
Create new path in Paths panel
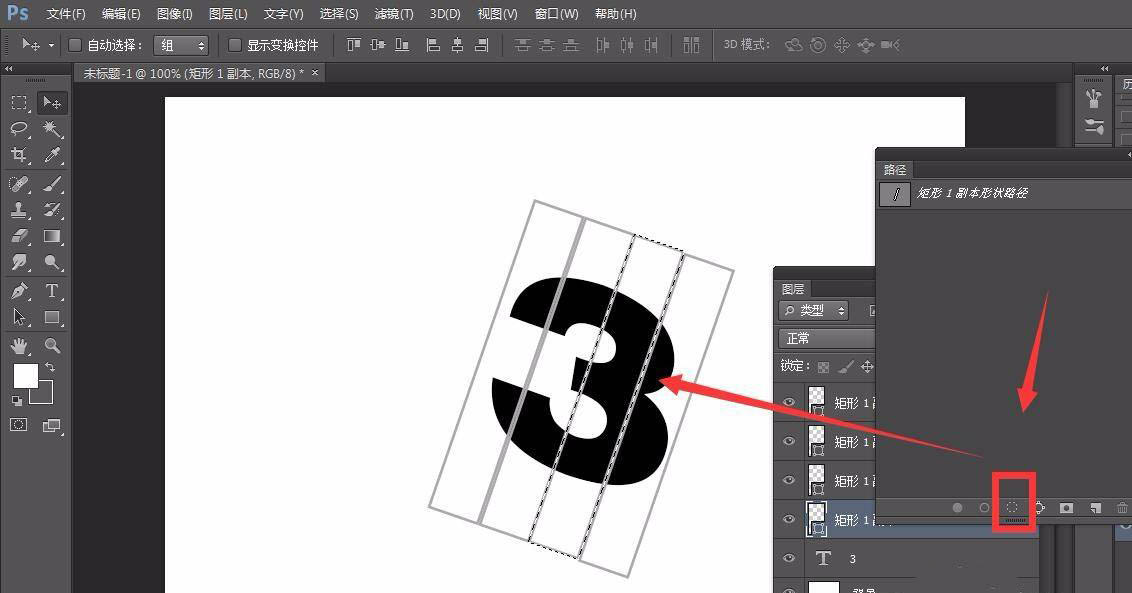1095,508
